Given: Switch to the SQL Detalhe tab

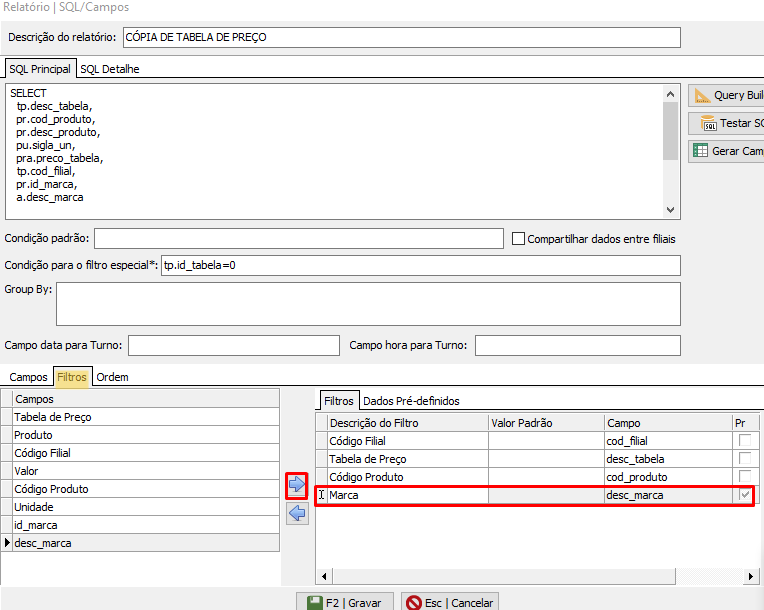Looking at the screenshot, I should [110, 69].
